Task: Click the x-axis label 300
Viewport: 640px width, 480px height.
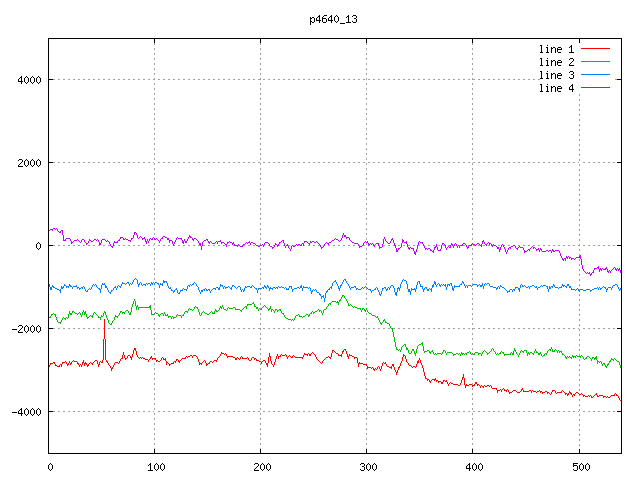Action: click(x=368, y=467)
